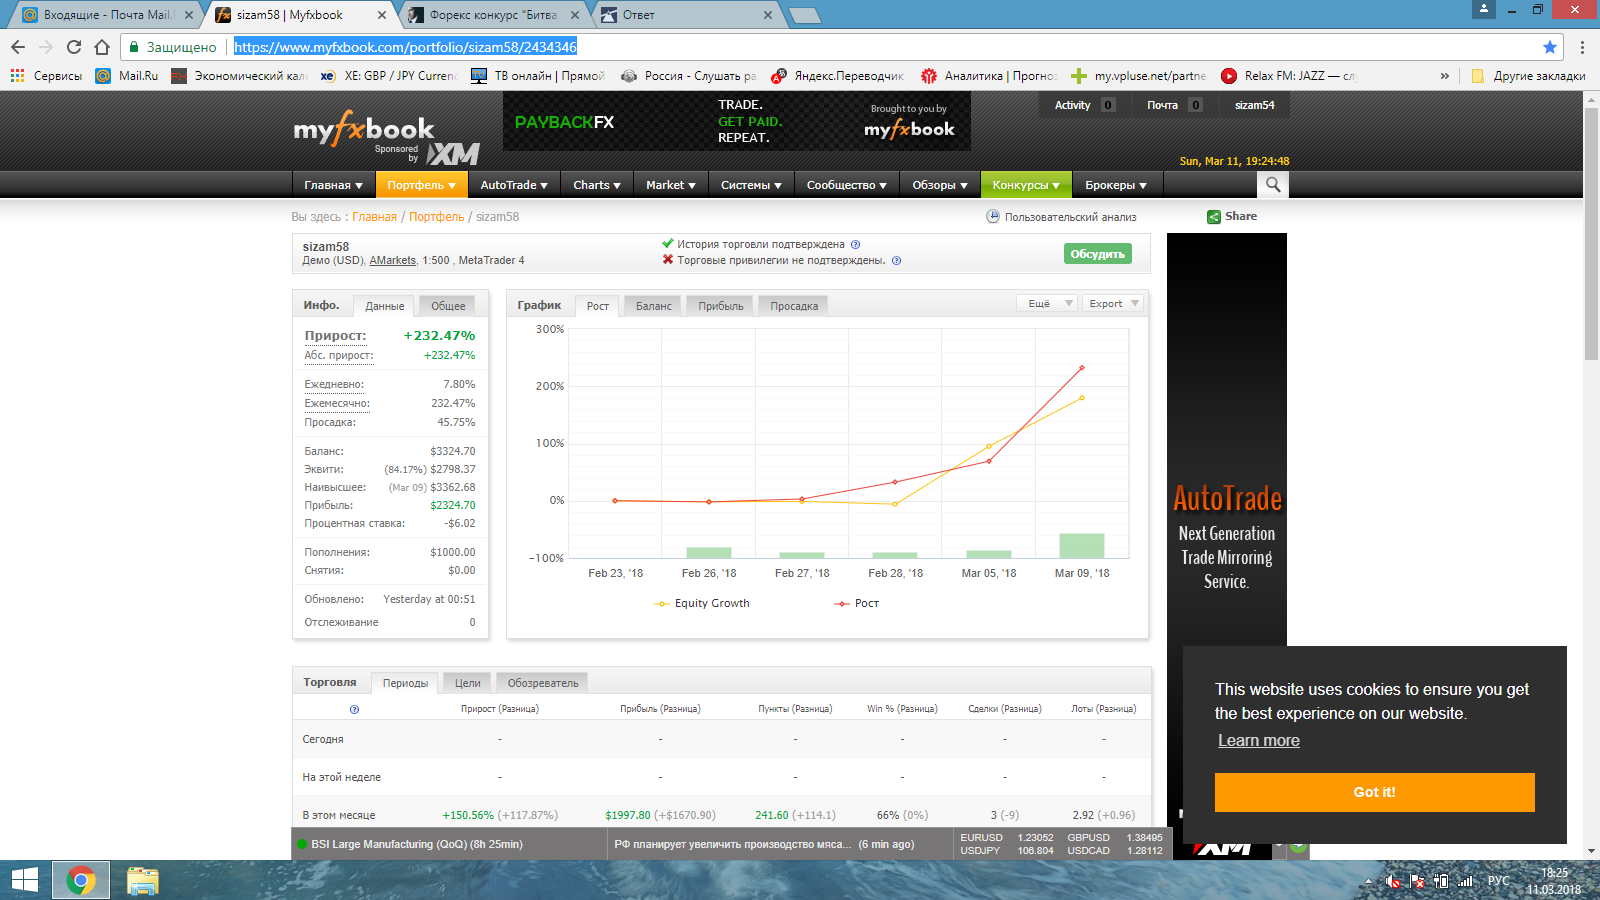Open site search magnifier icon
The width and height of the screenshot is (1600, 900).
coord(1273,184)
